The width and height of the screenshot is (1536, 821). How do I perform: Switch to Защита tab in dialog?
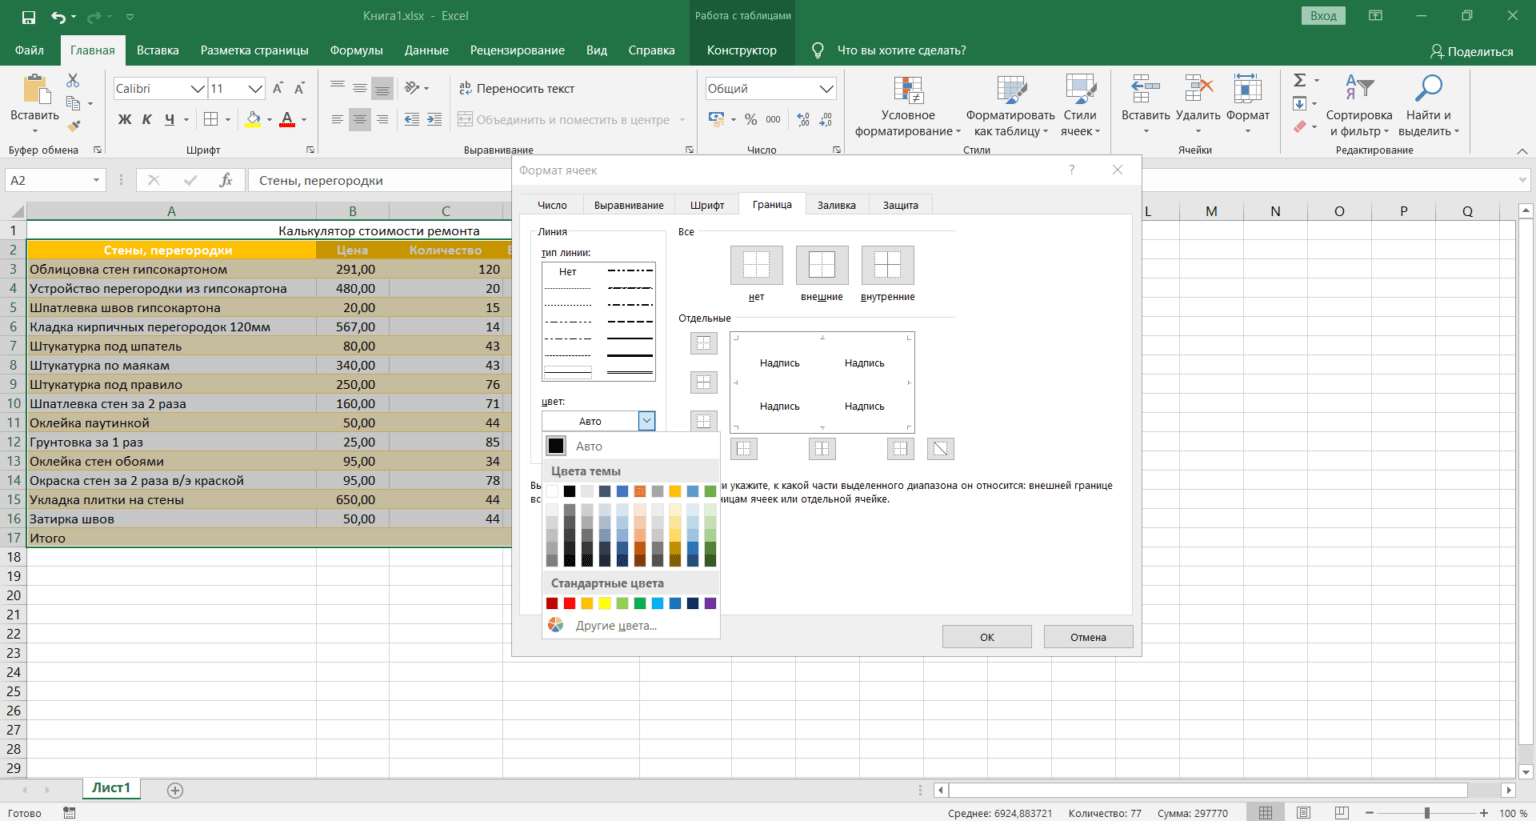[x=901, y=205]
